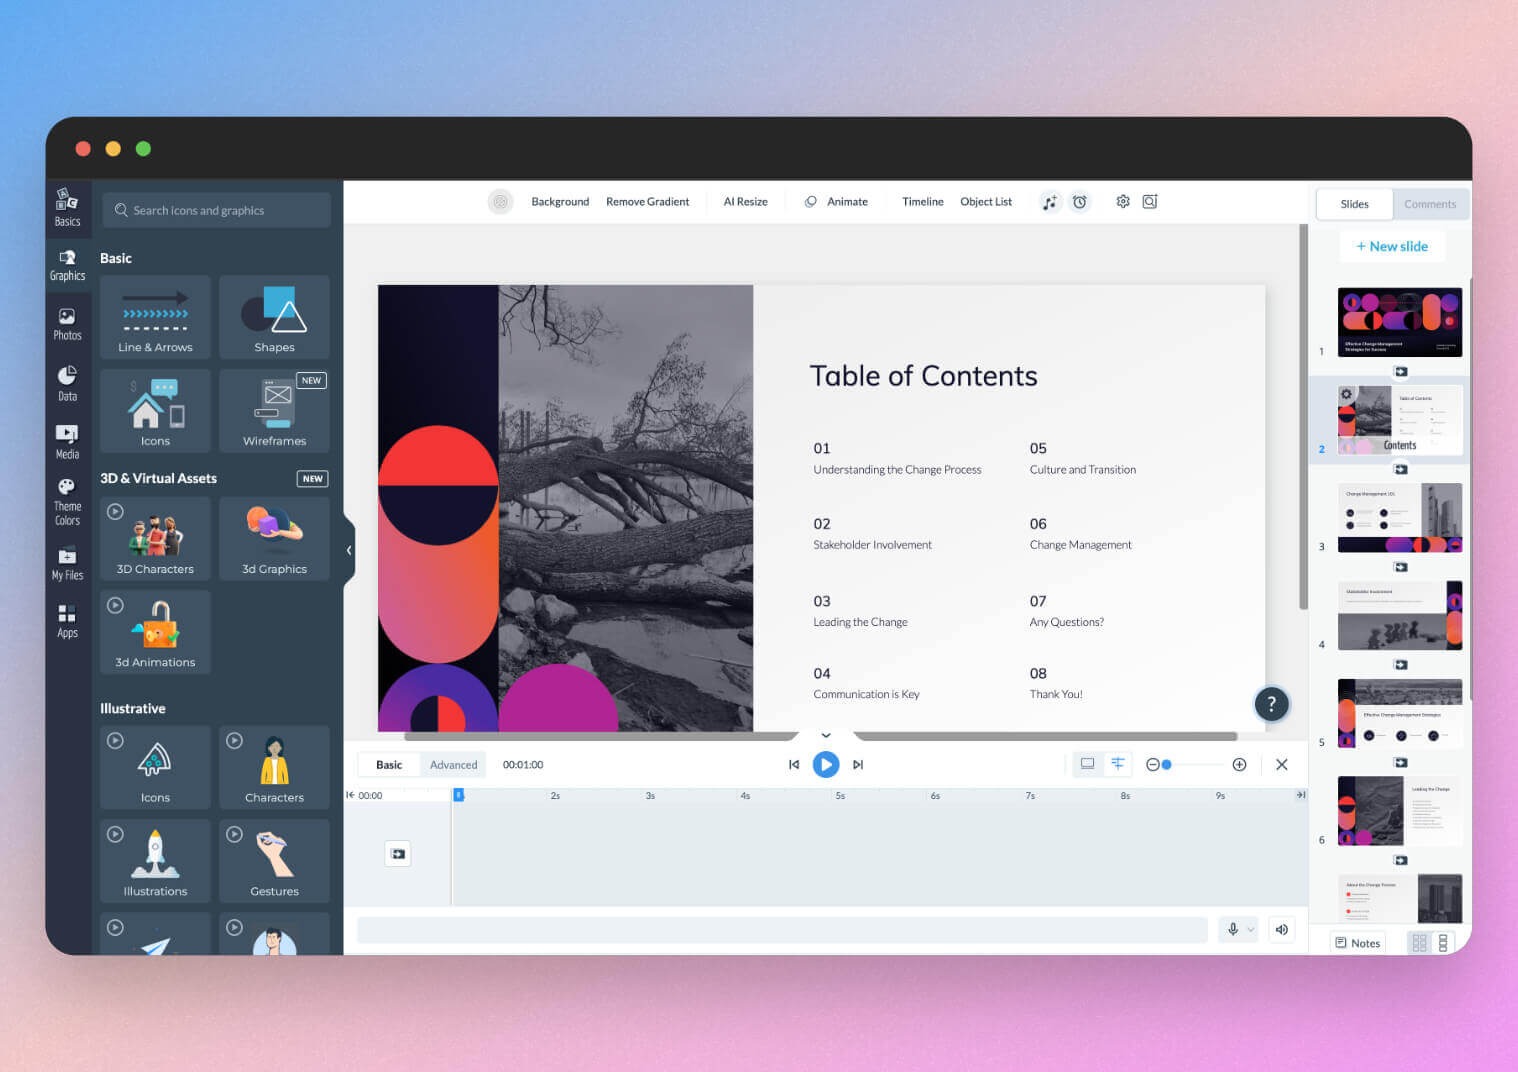Toggle the speaker volume button

(1281, 929)
